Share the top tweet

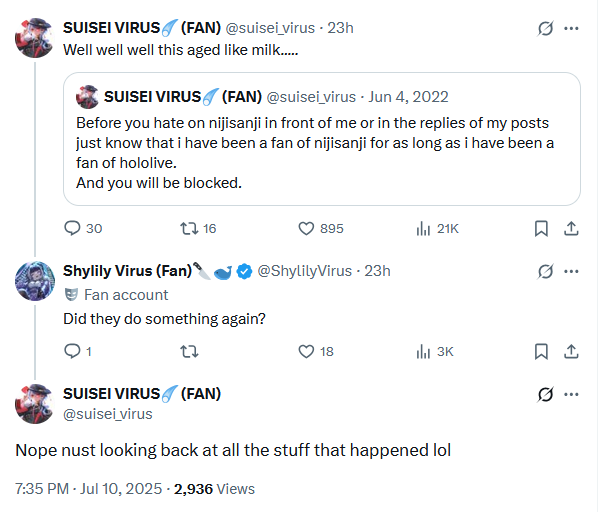coord(571,228)
